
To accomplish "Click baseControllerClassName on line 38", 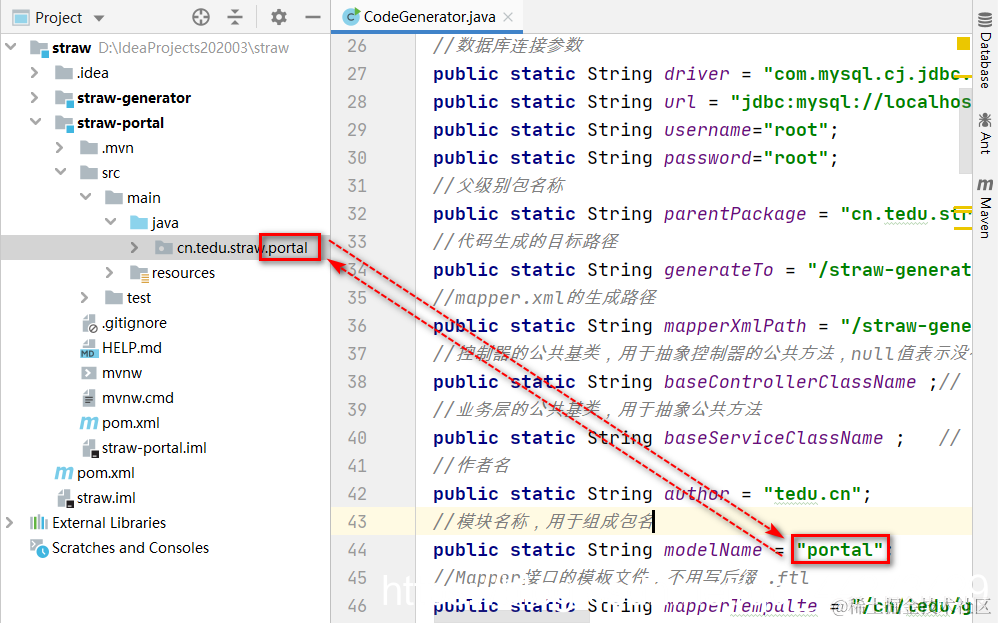I will (x=790, y=382).
